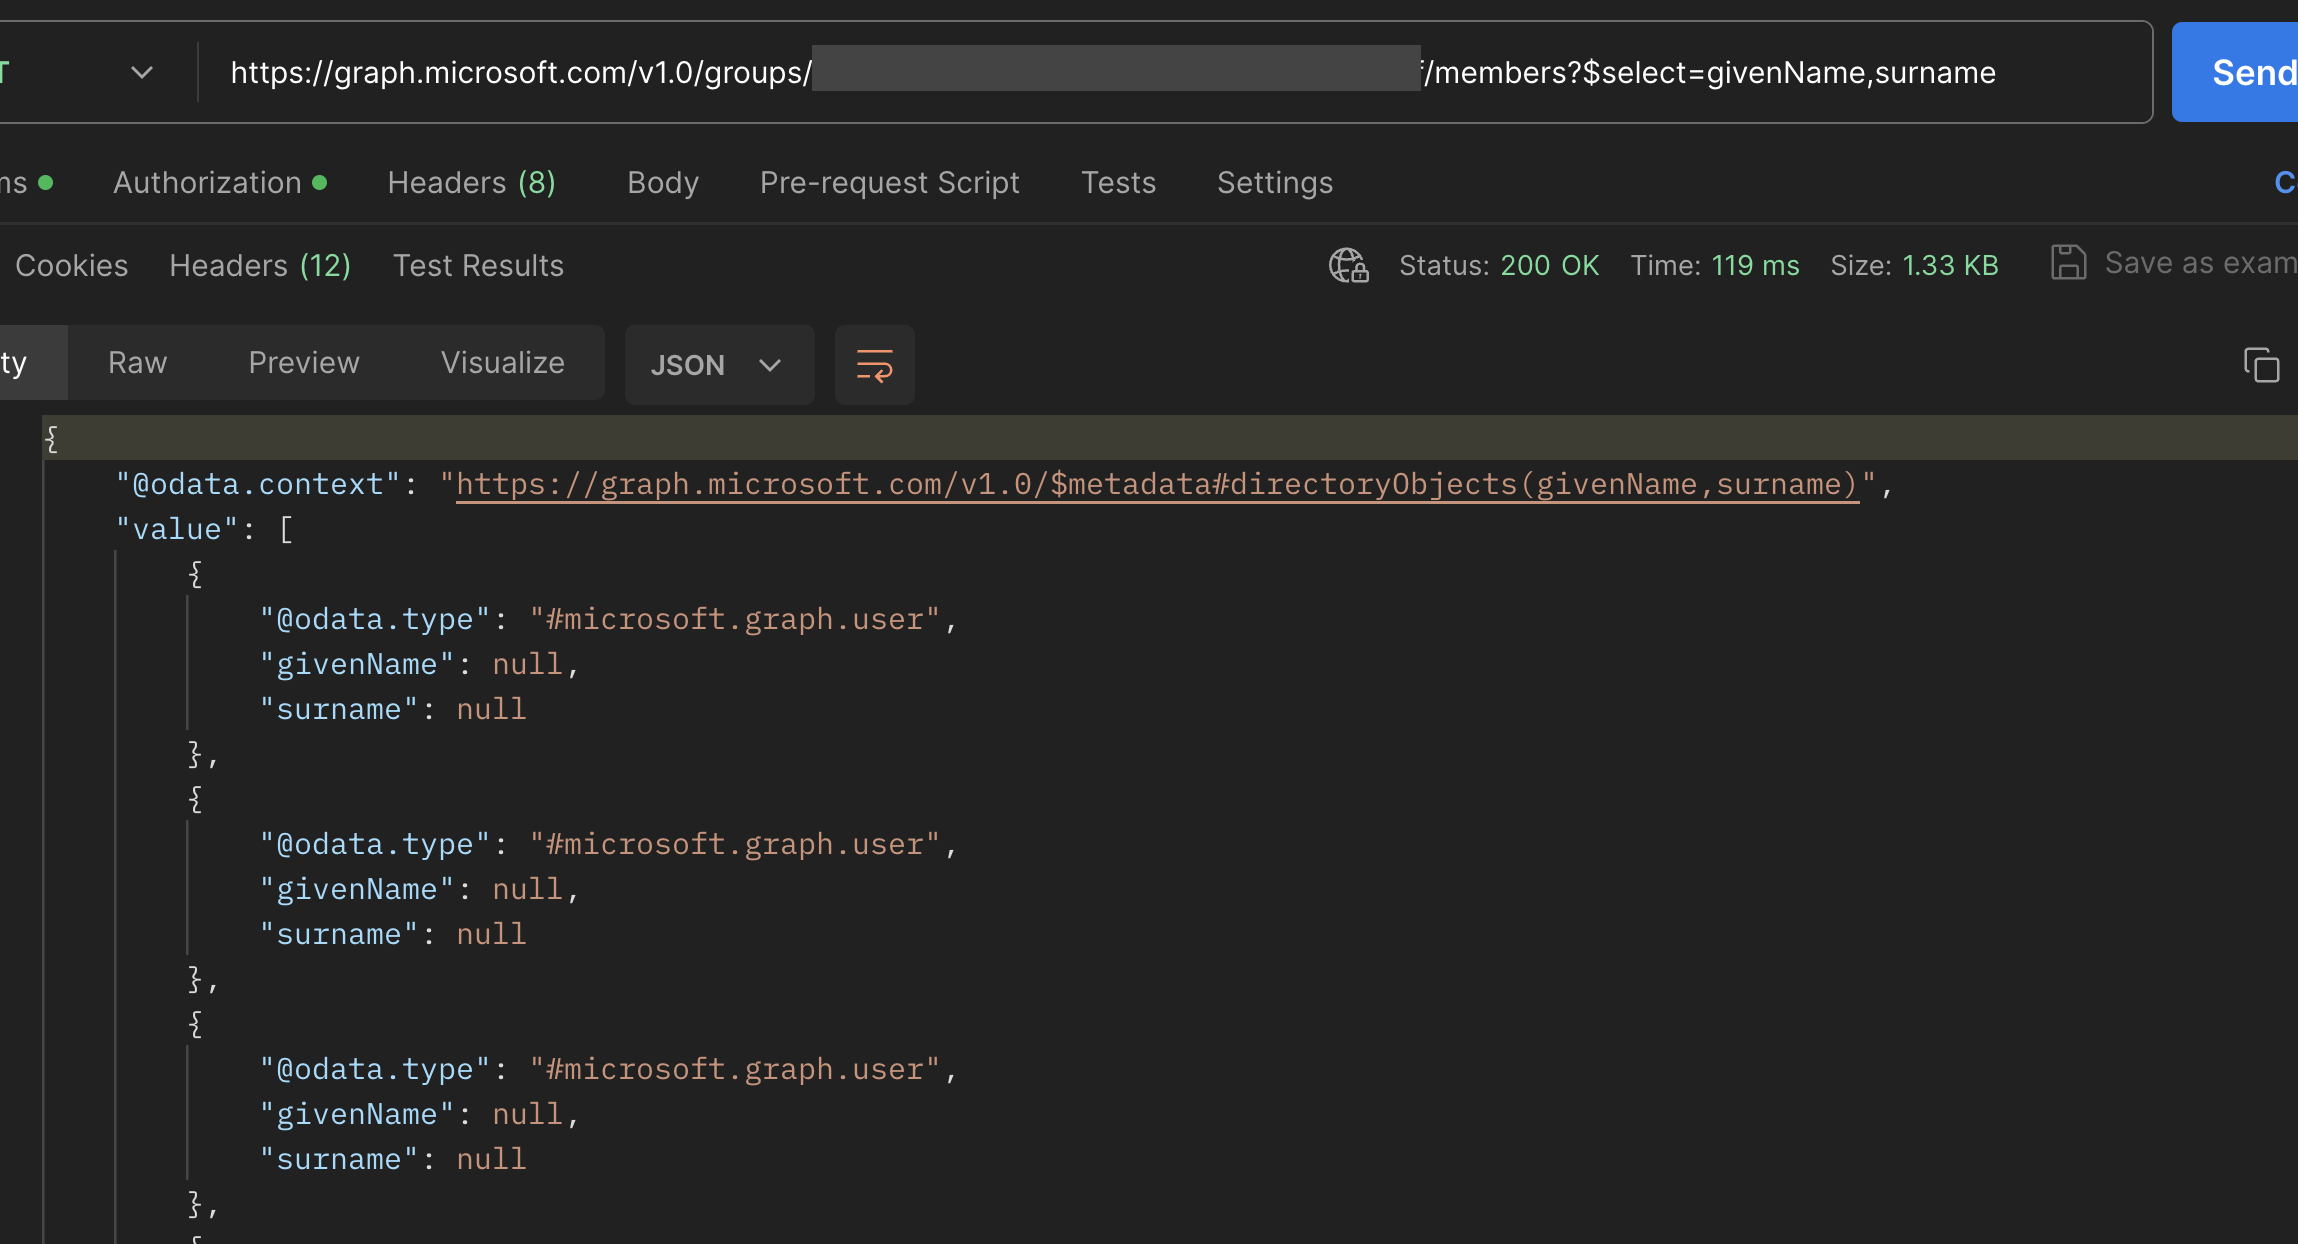
Task: Click the network globe lock icon
Action: 1348,265
